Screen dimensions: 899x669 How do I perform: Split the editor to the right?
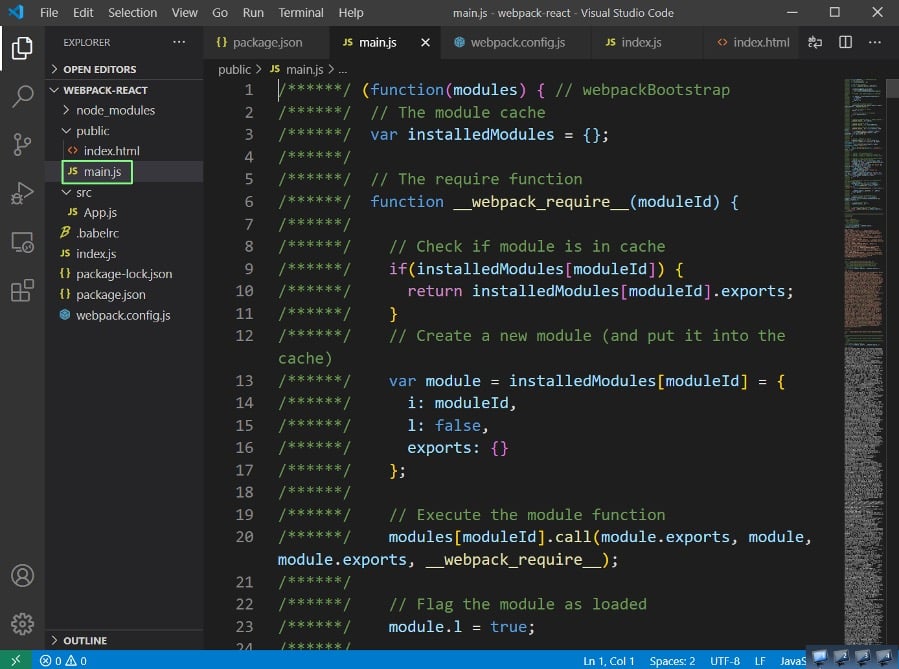[845, 42]
